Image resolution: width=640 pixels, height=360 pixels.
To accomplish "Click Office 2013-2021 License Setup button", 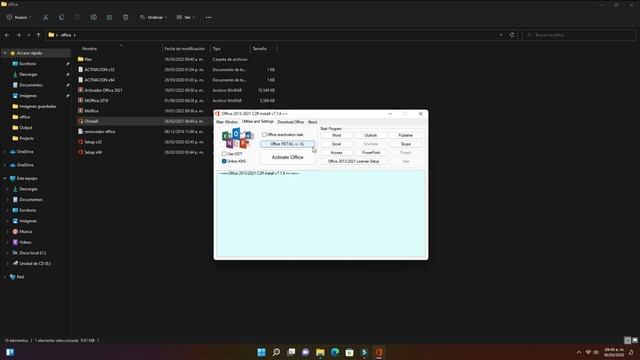I will tap(353, 161).
